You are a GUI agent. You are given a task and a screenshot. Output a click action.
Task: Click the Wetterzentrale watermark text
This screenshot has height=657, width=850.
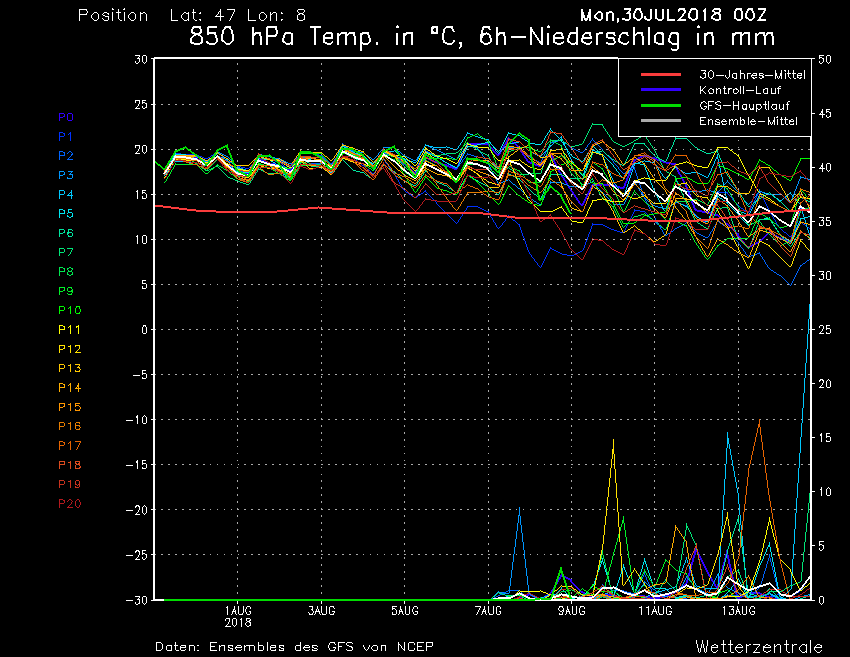759,646
